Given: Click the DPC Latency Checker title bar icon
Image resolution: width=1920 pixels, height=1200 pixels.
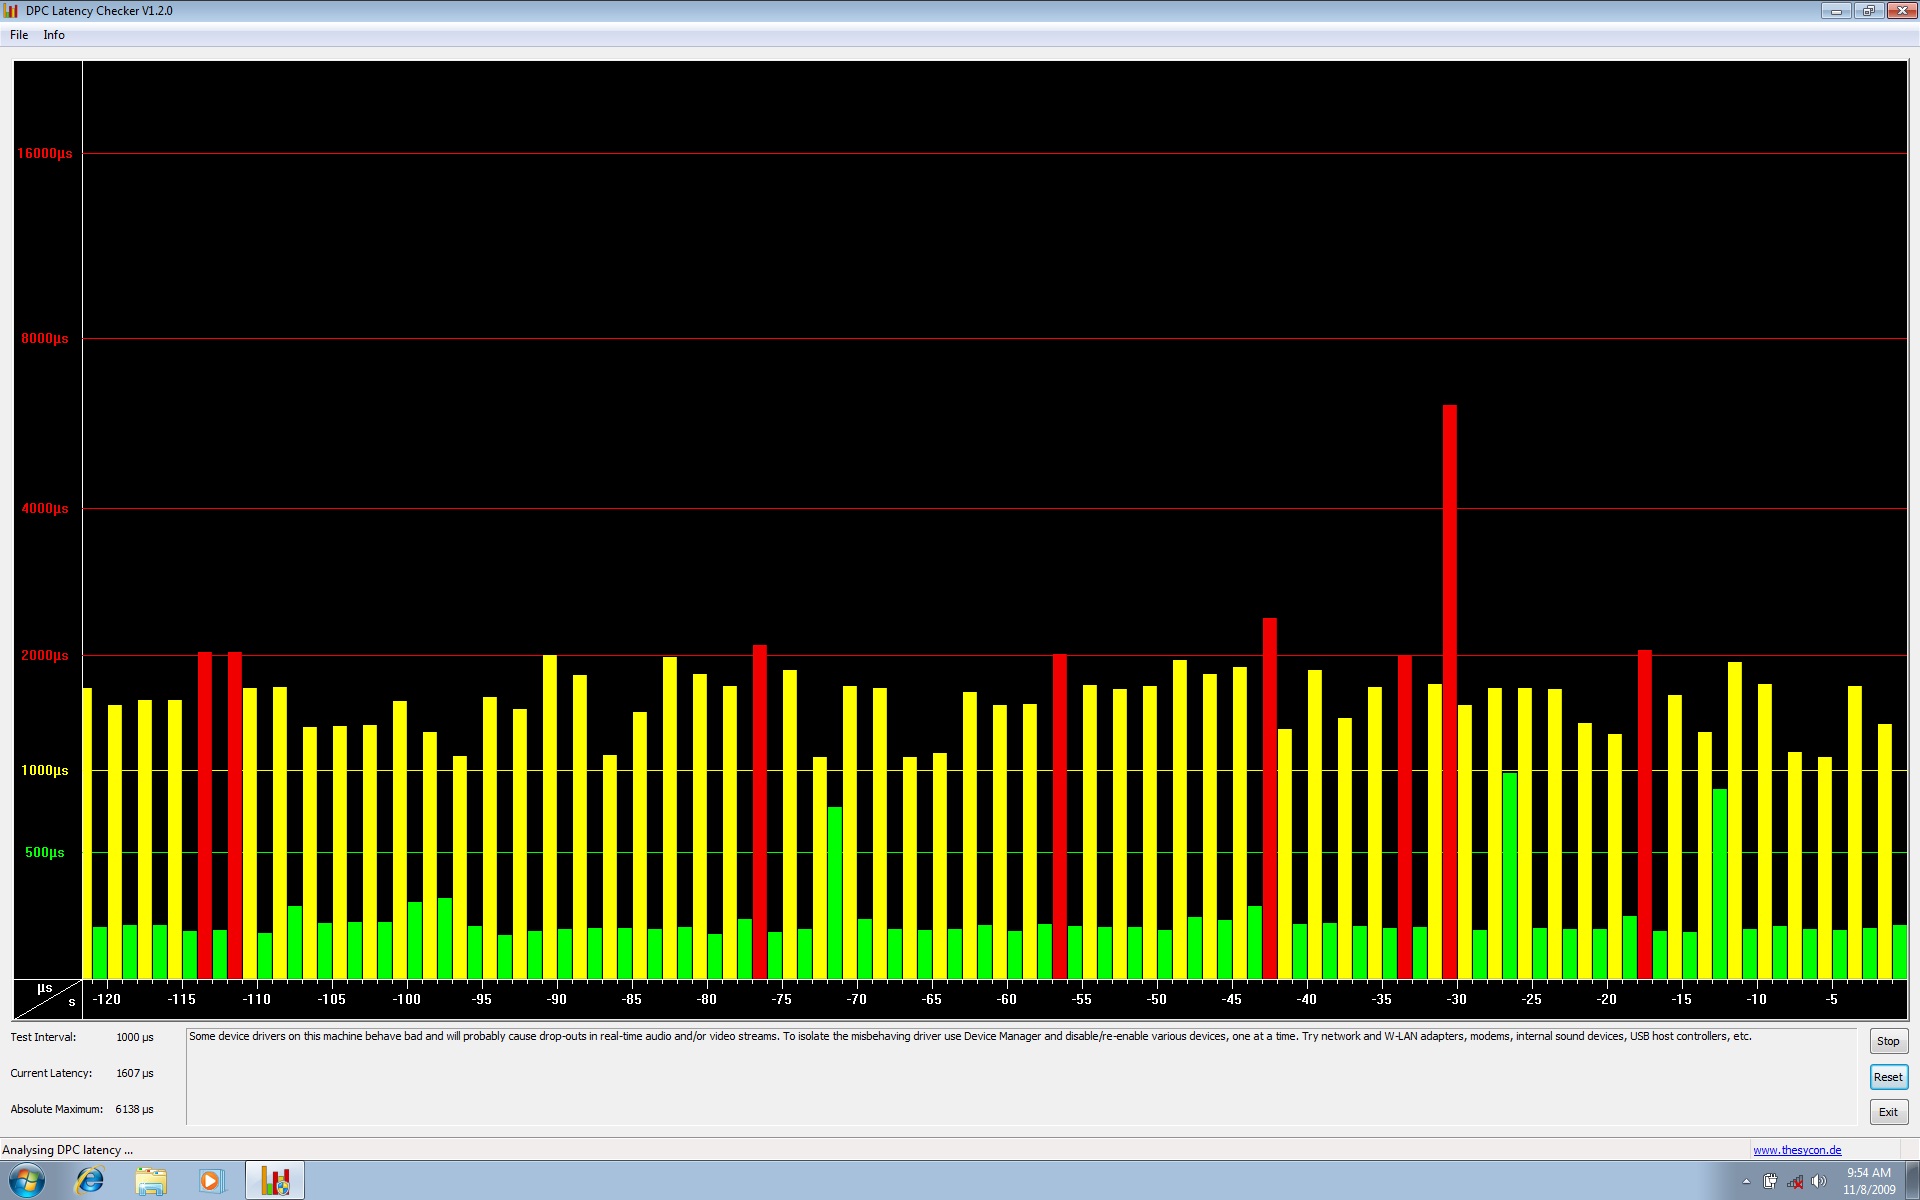Looking at the screenshot, I should 11,11.
